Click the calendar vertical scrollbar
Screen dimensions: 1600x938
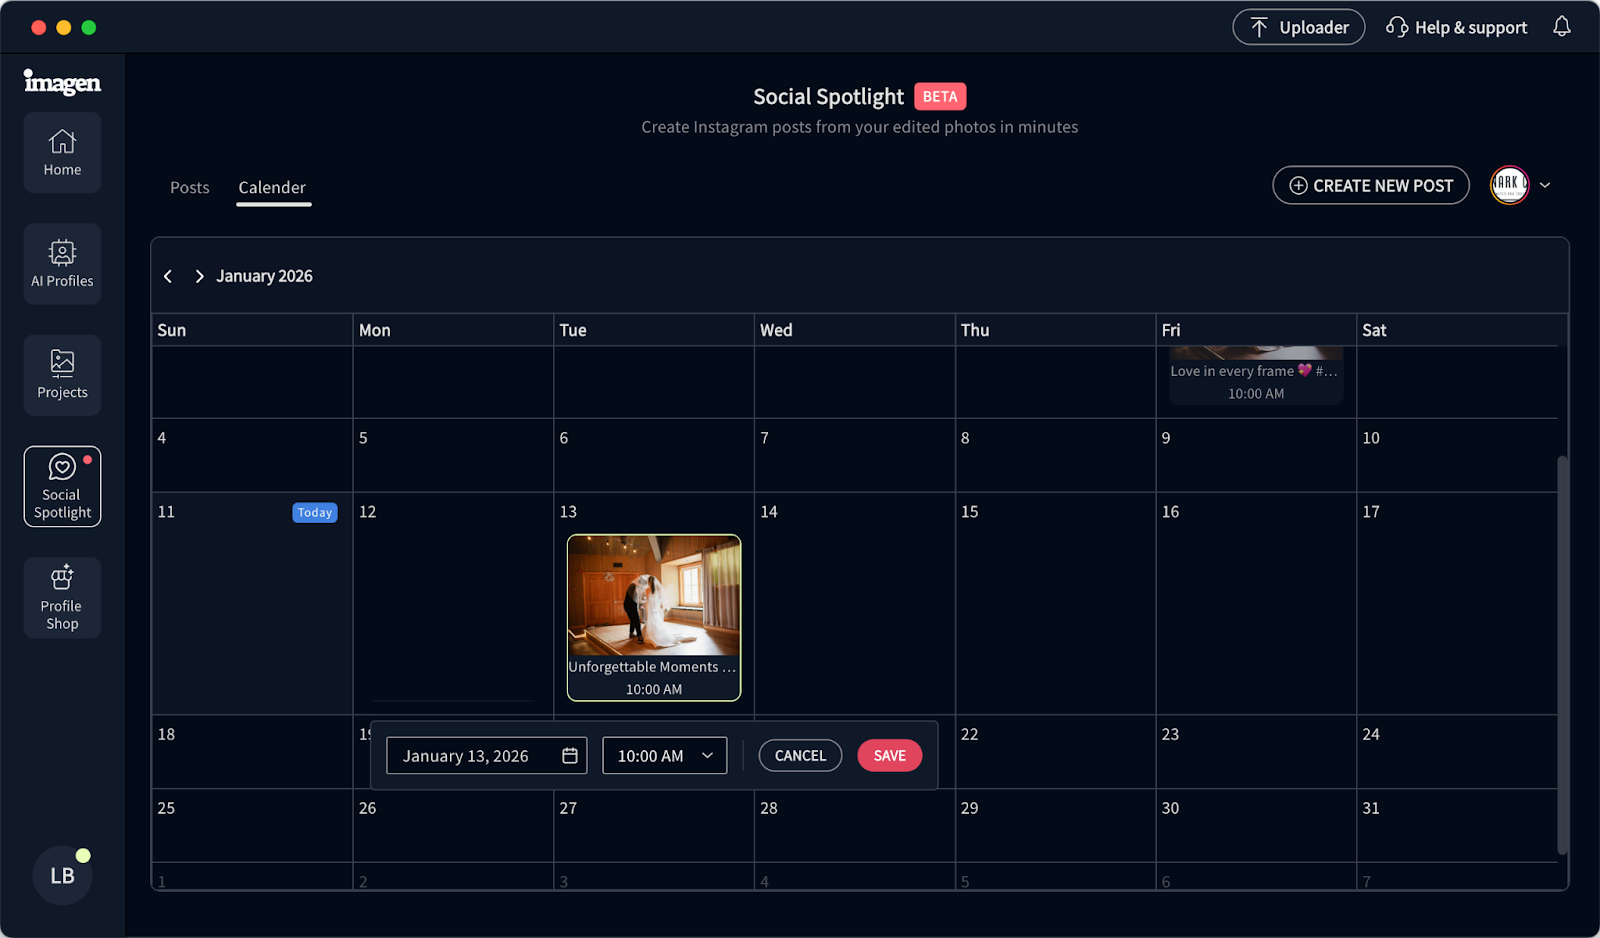(x=1562, y=655)
